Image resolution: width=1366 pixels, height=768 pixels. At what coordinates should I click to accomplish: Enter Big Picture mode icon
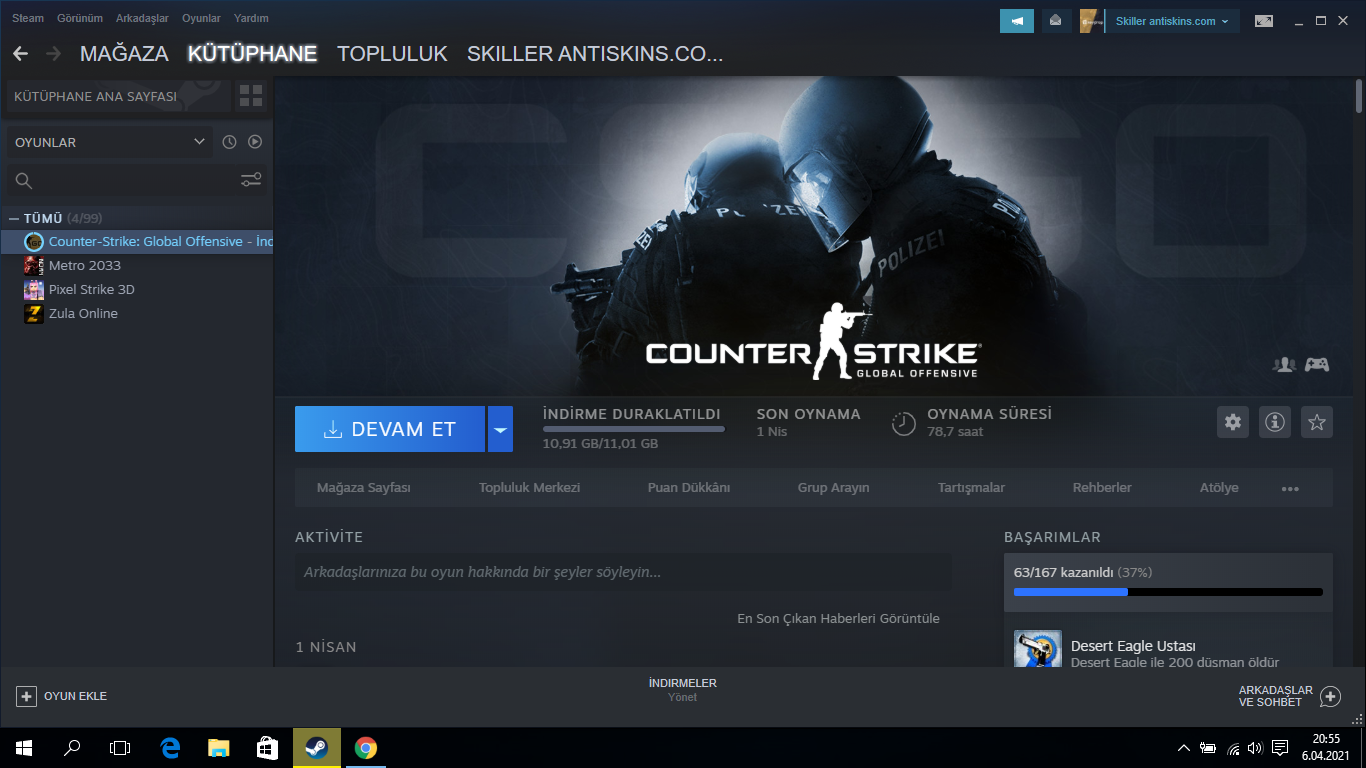pyautogui.click(x=1264, y=21)
